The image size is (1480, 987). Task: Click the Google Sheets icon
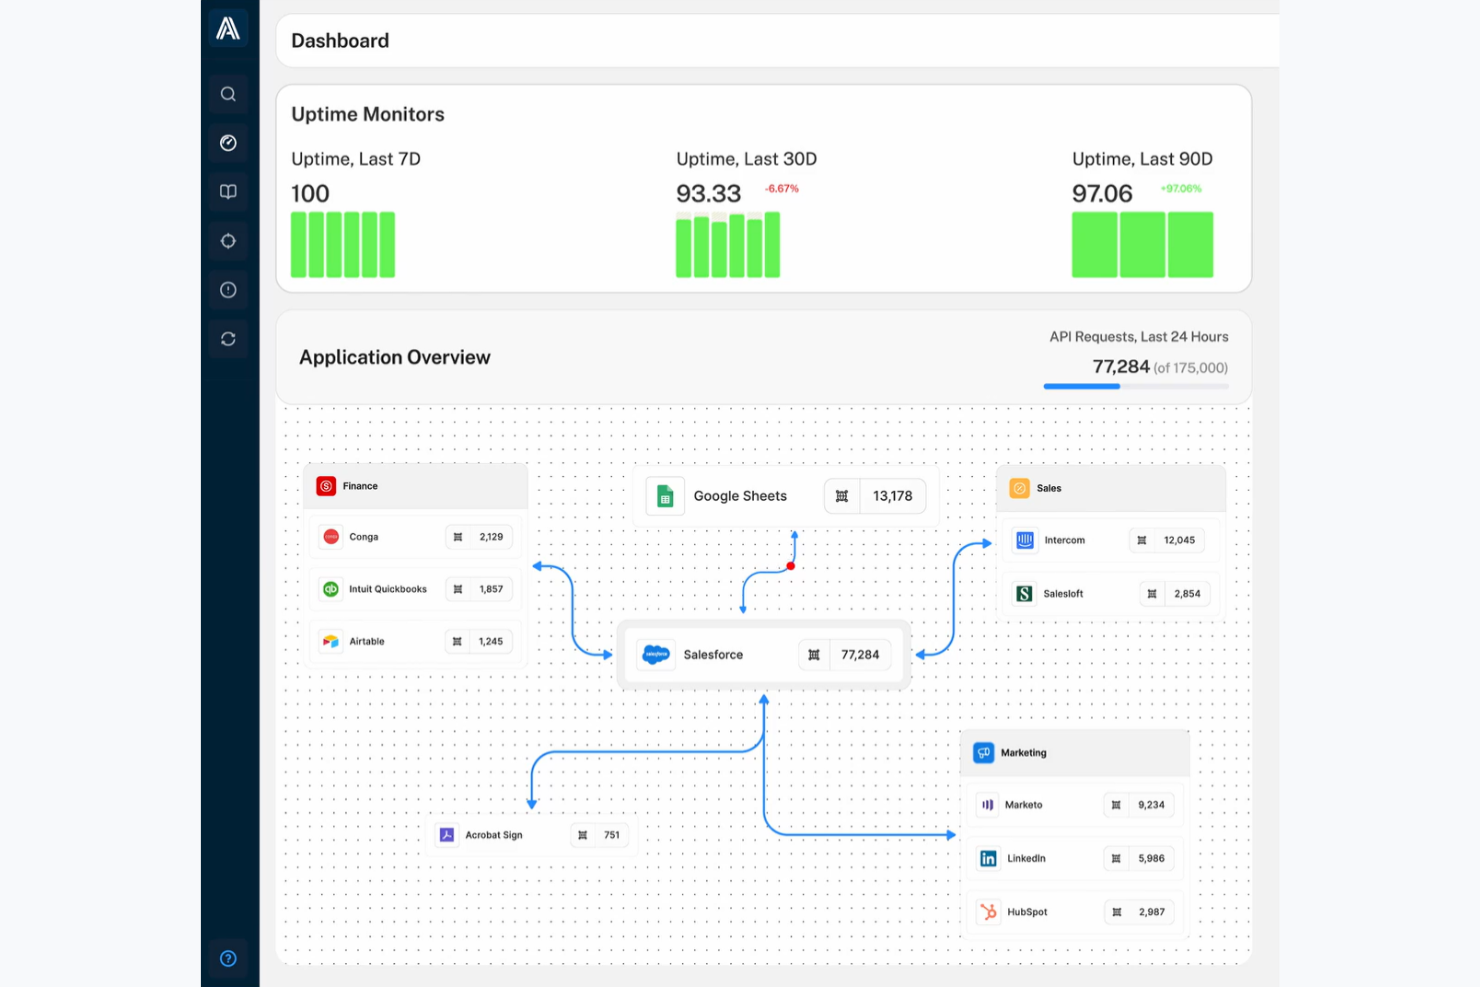[665, 495]
